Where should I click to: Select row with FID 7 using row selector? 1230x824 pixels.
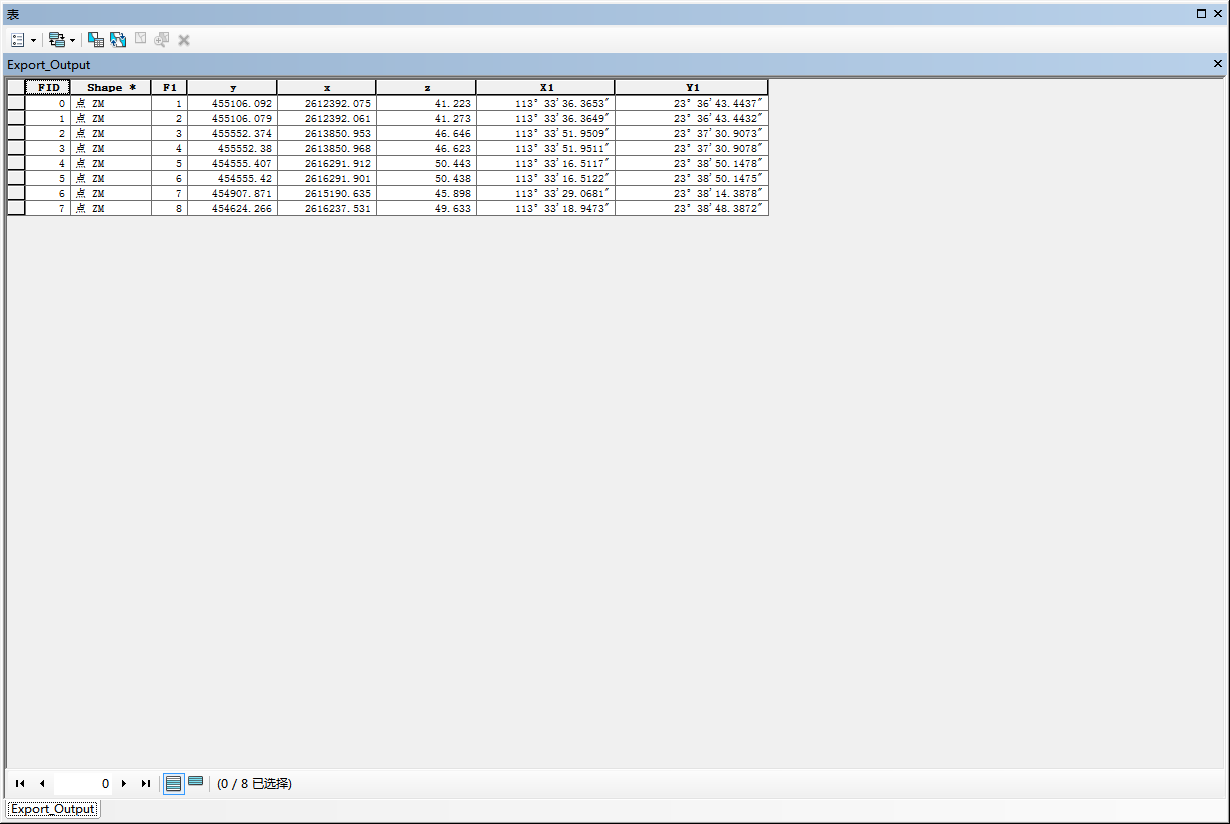point(16,208)
